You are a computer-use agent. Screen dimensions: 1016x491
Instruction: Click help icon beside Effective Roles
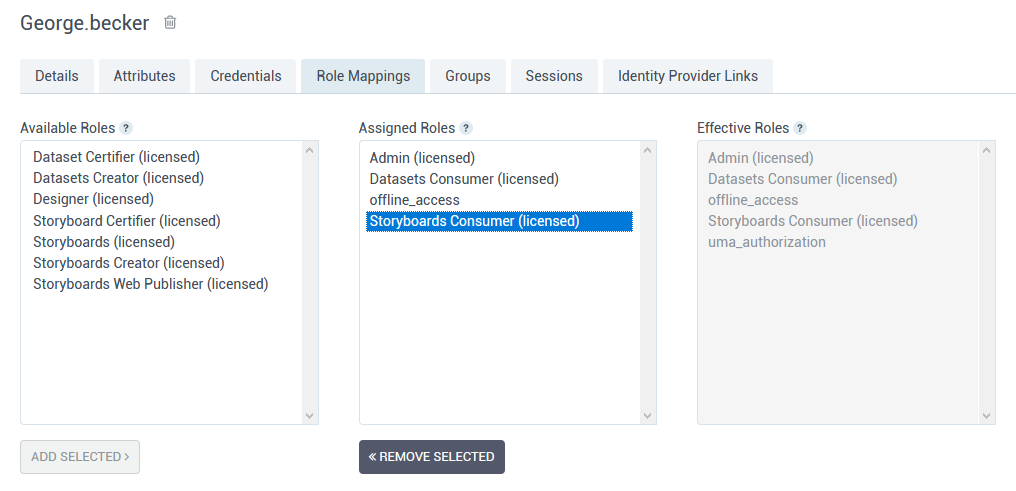click(x=800, y=128)
